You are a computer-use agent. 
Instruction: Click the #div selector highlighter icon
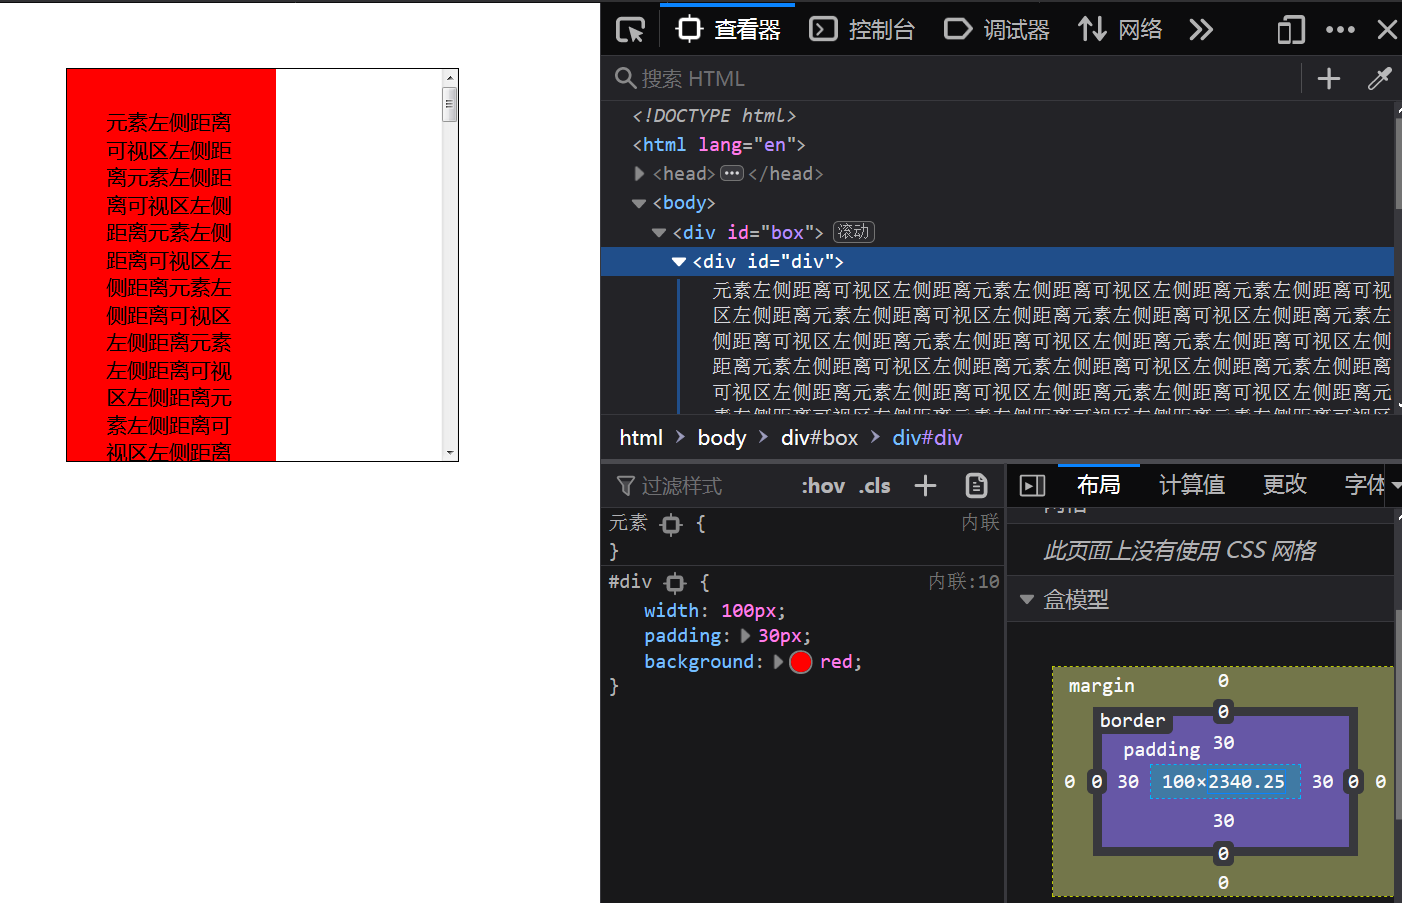675,582
